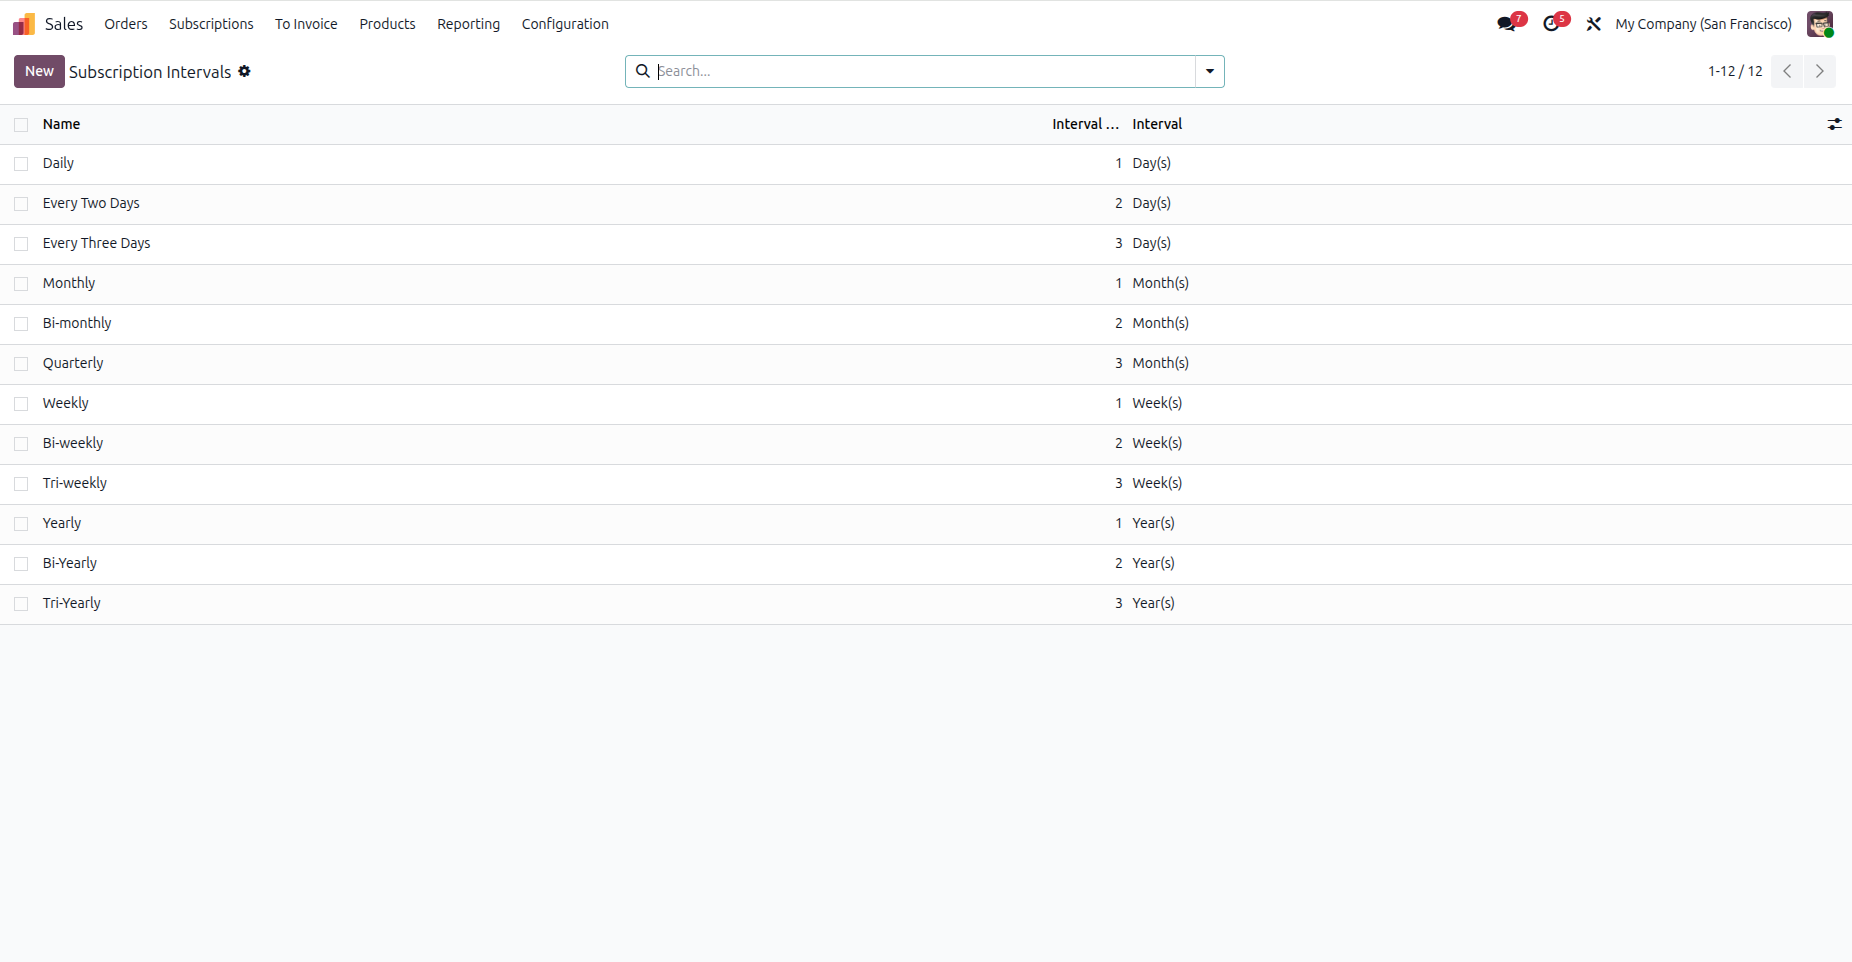The height and width of the screenshot is (962, 1852).
Task: Open the To Invoice menu
Action: pos(306,24)
